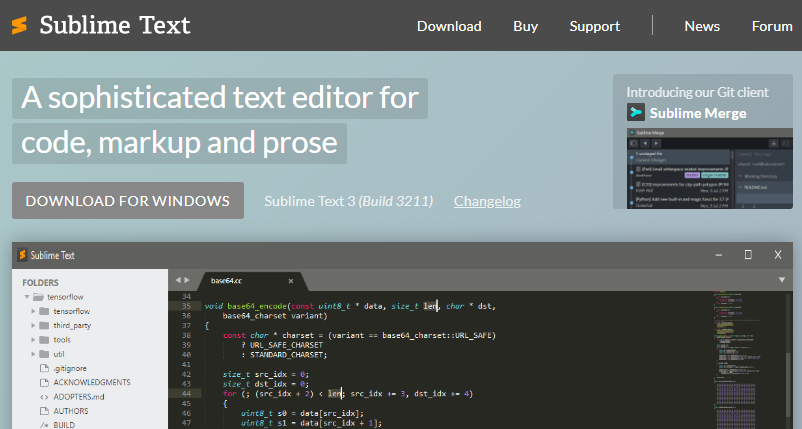Visit the Forum link in header
802x429 pixels.
tap(772, 26)
